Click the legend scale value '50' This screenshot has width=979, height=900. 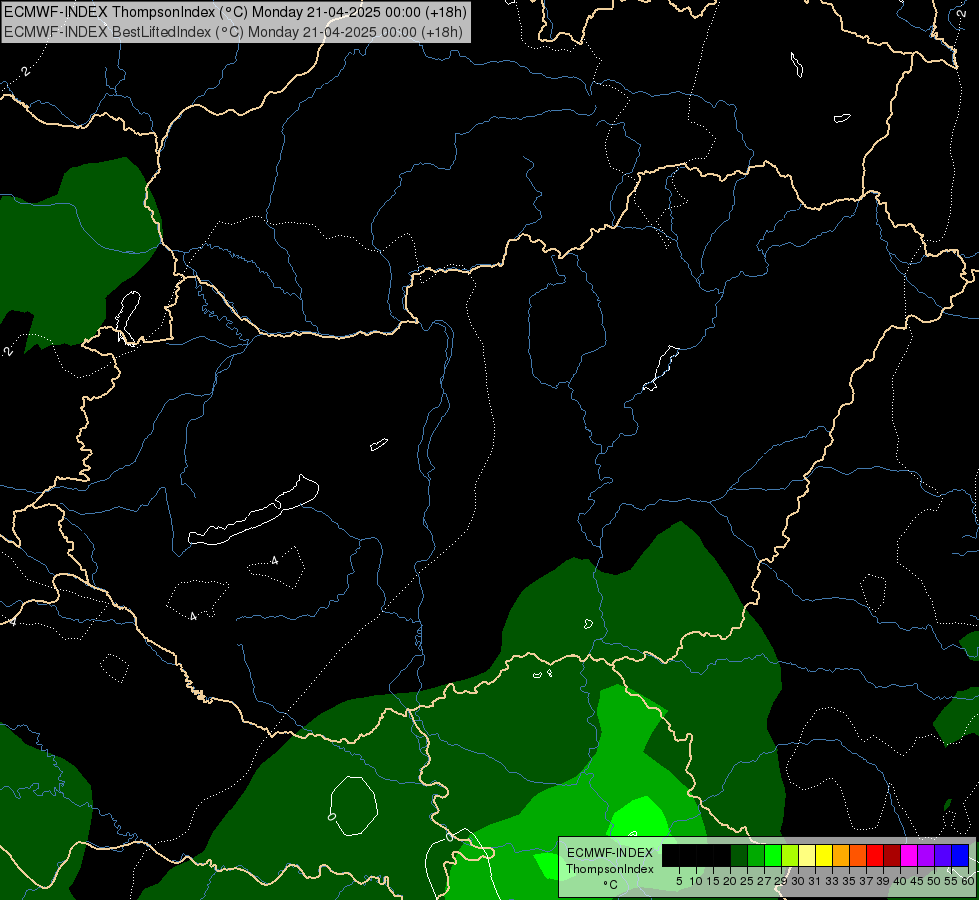click(934, 881)
